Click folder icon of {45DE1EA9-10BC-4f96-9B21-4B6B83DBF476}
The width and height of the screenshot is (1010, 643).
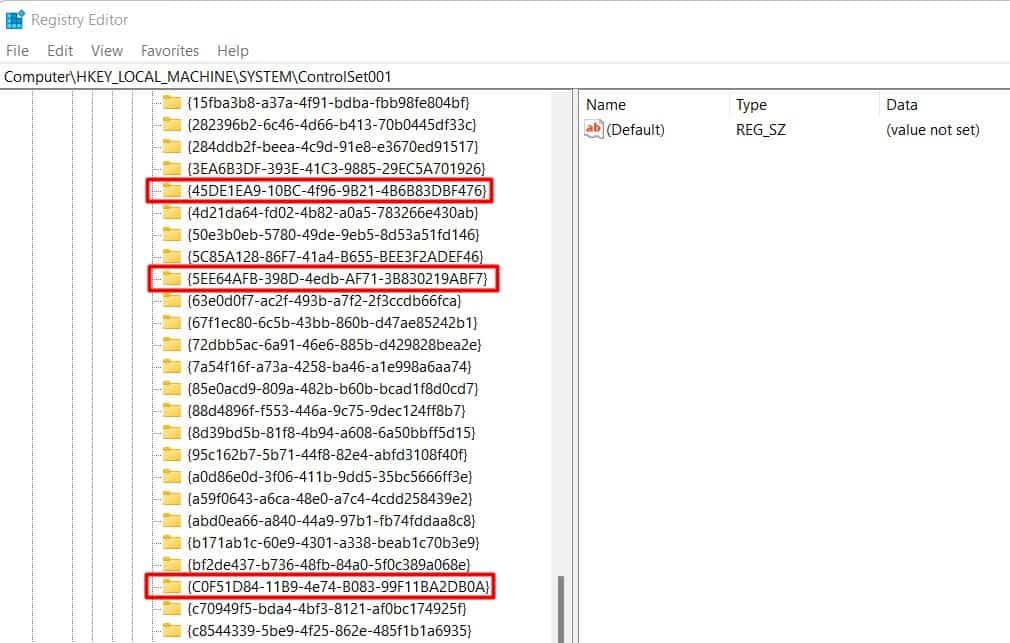pos(172,191)
